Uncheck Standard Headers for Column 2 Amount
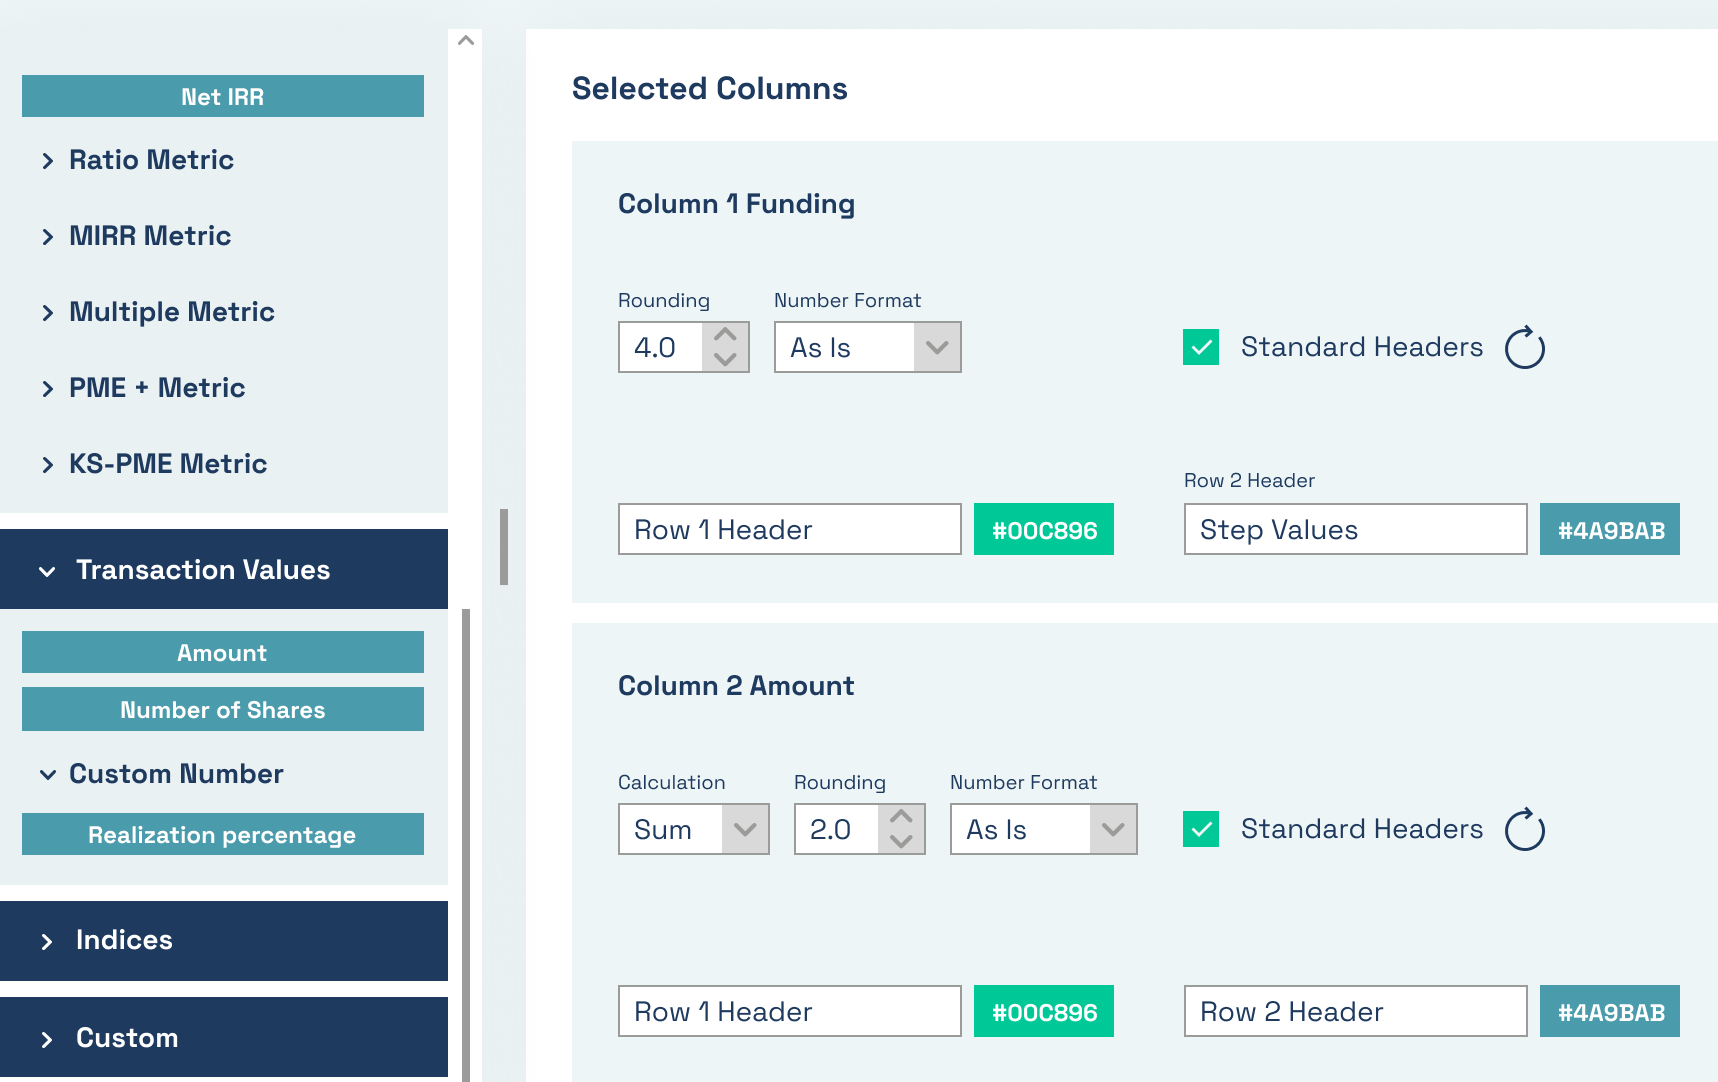Image resolution: width=1718 pixels, height=1082 pixels. tap(1201, 829)
